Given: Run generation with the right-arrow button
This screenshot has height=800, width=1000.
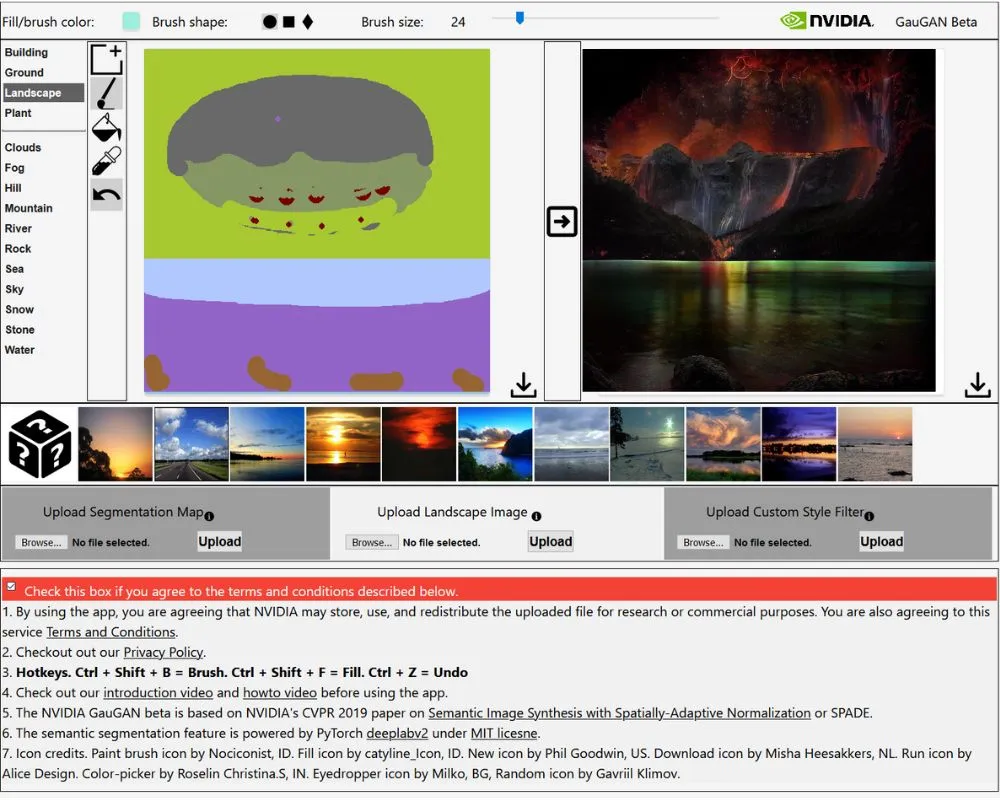Looking at the screenshot, I should point(562,221).
